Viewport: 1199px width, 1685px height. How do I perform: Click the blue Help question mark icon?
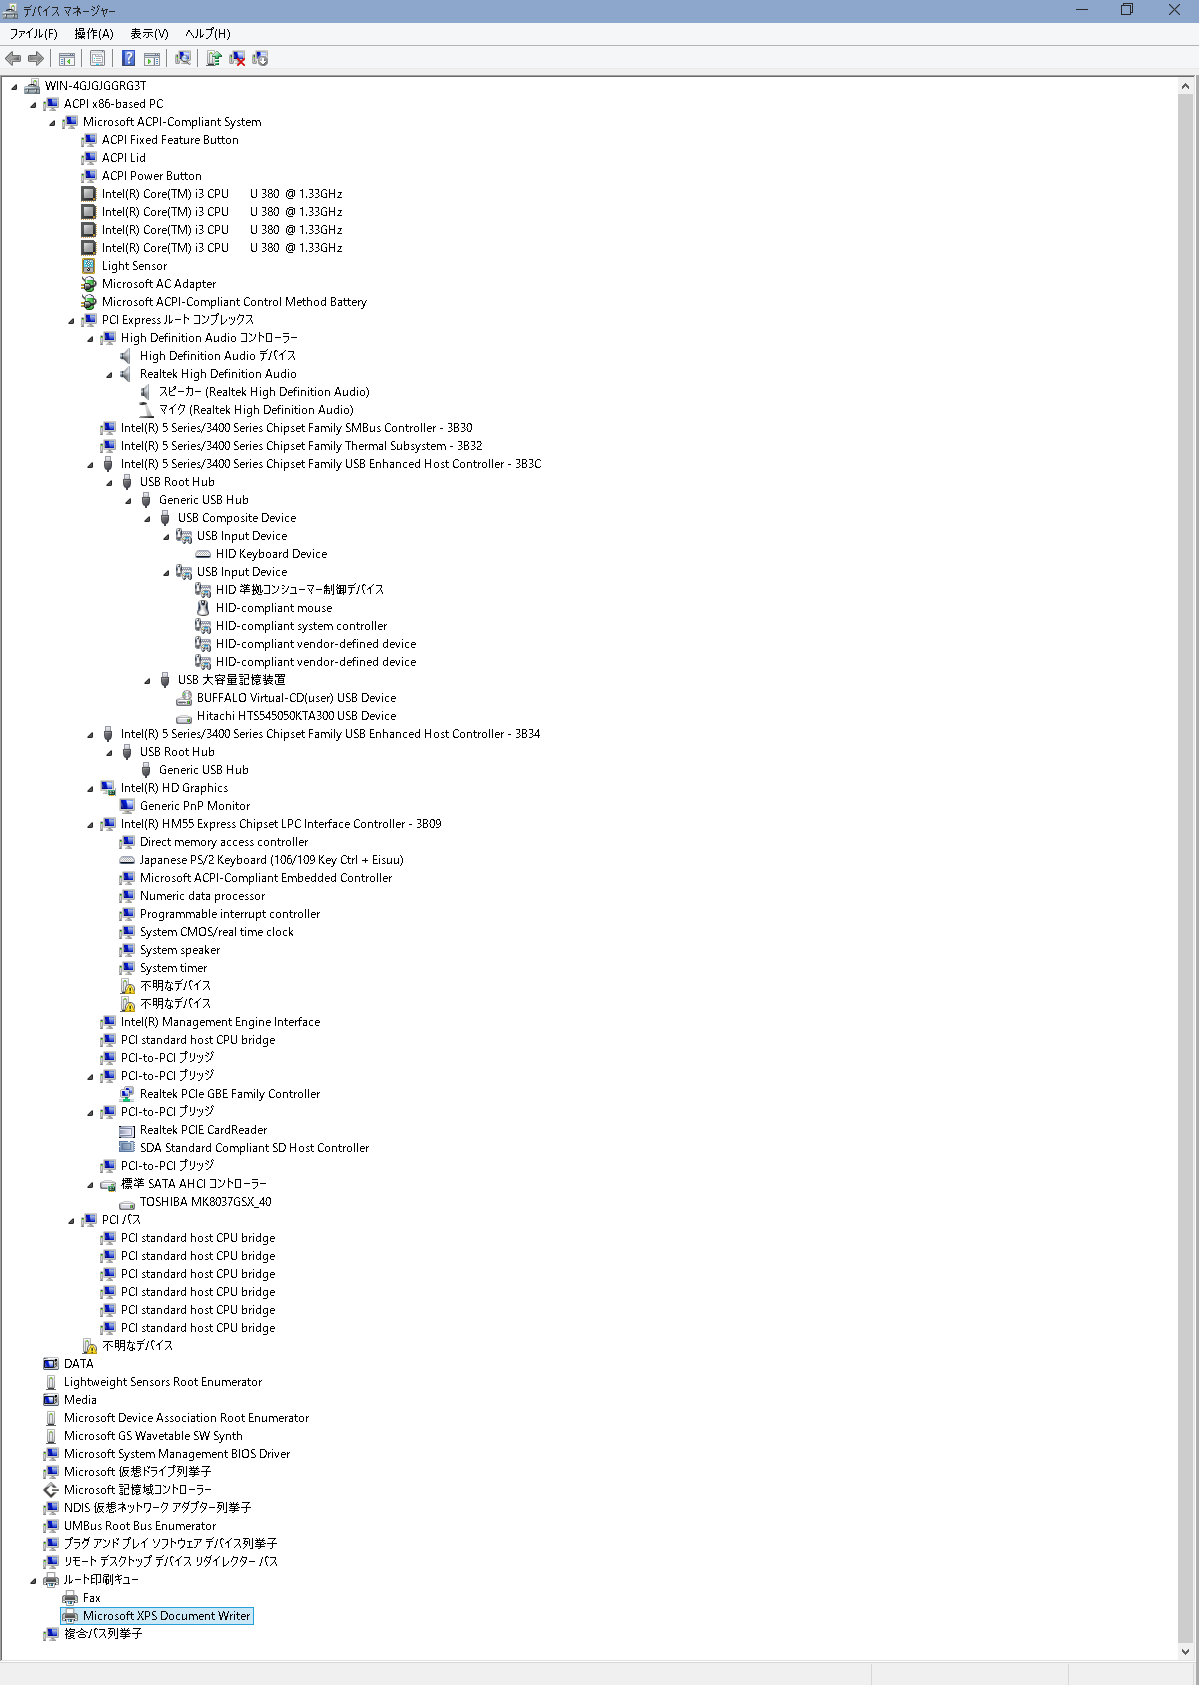pos(128,59)
